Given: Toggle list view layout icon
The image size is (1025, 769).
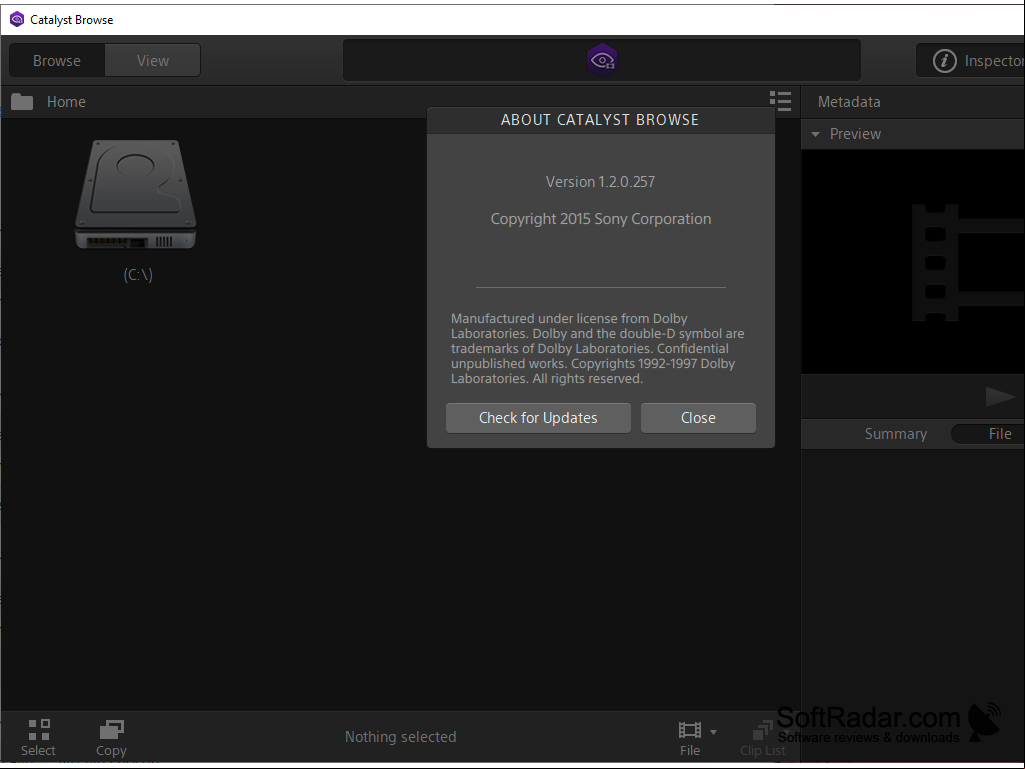Looking at the screenshot, I should pos(781,101).
